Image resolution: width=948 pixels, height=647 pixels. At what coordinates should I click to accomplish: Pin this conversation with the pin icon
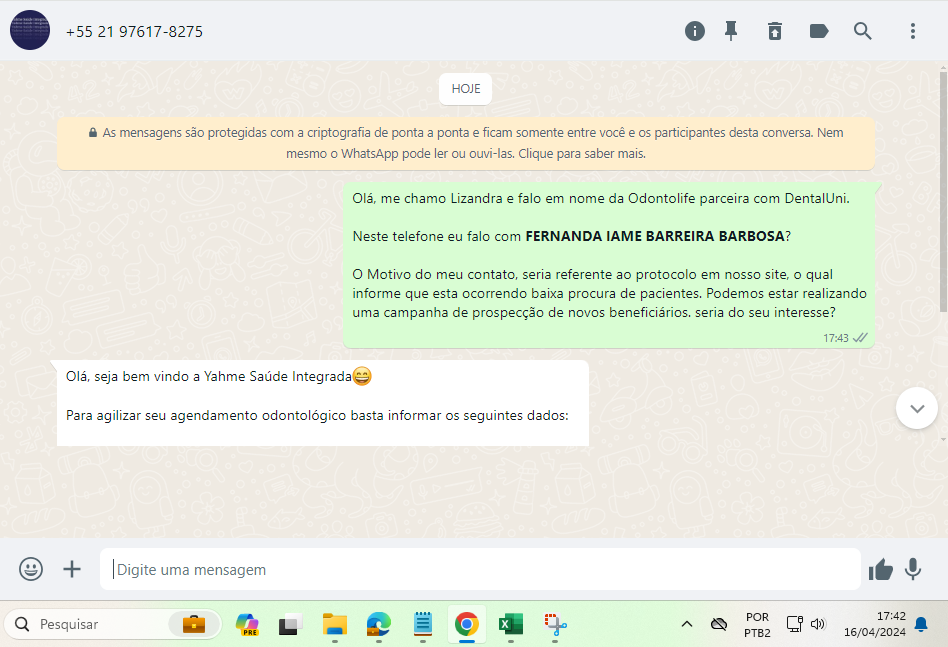731,31
